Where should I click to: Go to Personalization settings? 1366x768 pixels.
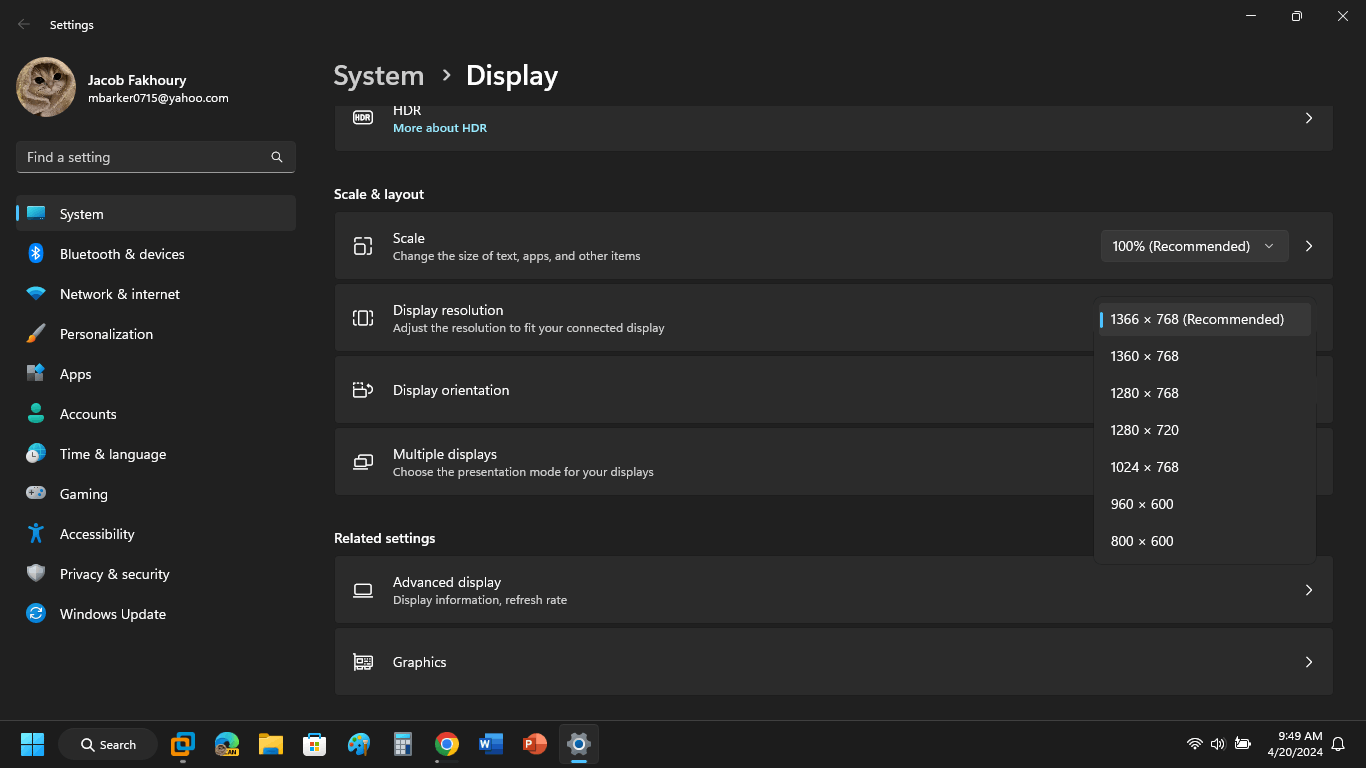(x=106, y=334)
